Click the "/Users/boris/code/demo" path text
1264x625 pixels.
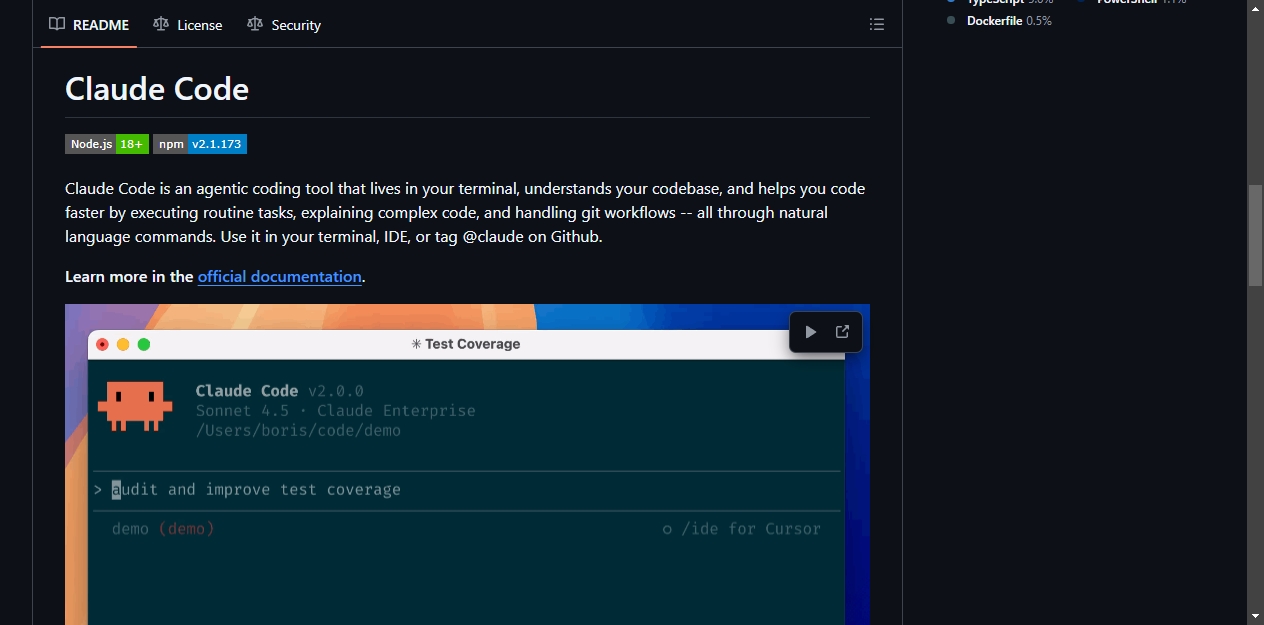click(x=298, y=431)
